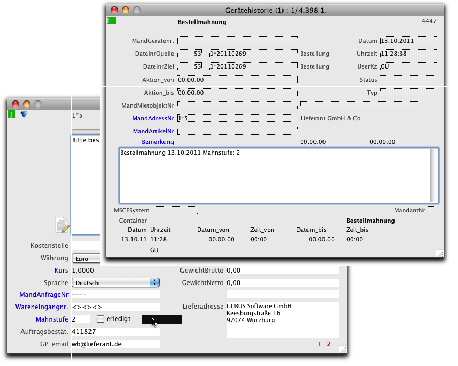Click the Aktion_bis date field
Image resolution: width=458 pixels, height=366 pixels.
[237, 92]
